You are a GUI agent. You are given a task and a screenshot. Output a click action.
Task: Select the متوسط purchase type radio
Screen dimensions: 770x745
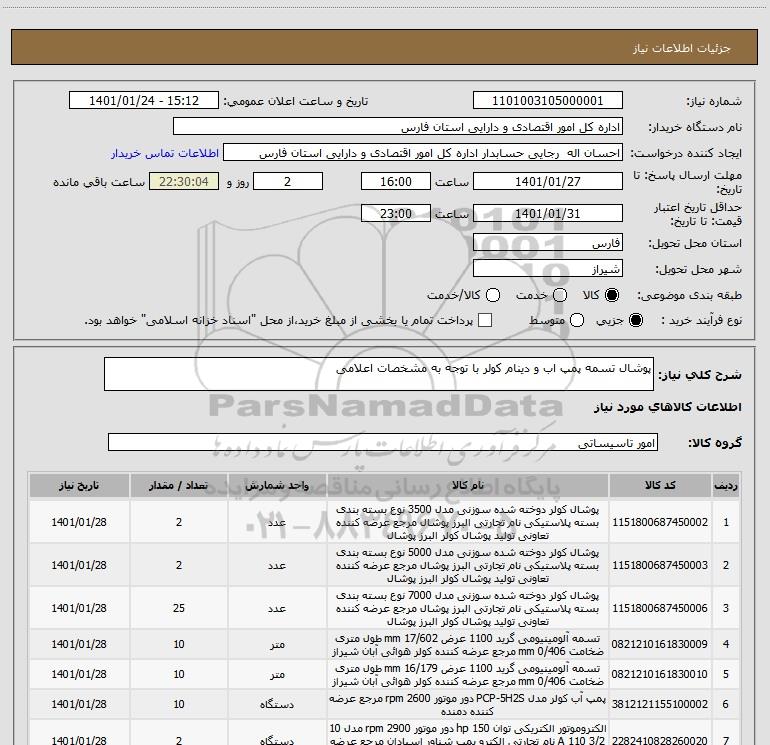tap(577, 320)
